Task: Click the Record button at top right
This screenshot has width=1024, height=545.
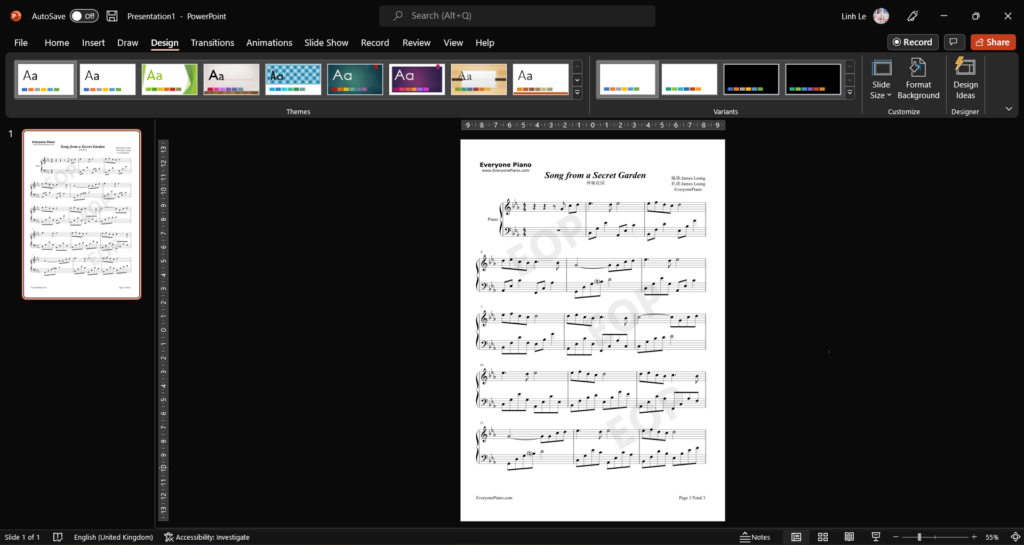Action: 912,42
